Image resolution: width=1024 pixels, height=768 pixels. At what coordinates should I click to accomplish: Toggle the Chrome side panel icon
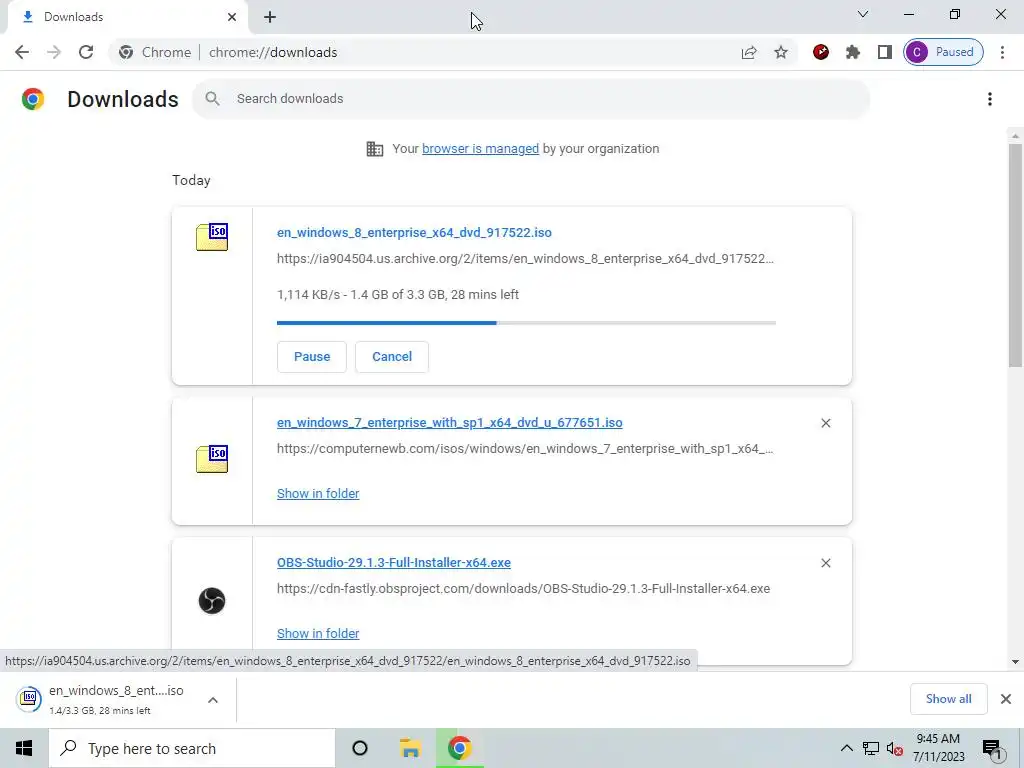[885, 52]
